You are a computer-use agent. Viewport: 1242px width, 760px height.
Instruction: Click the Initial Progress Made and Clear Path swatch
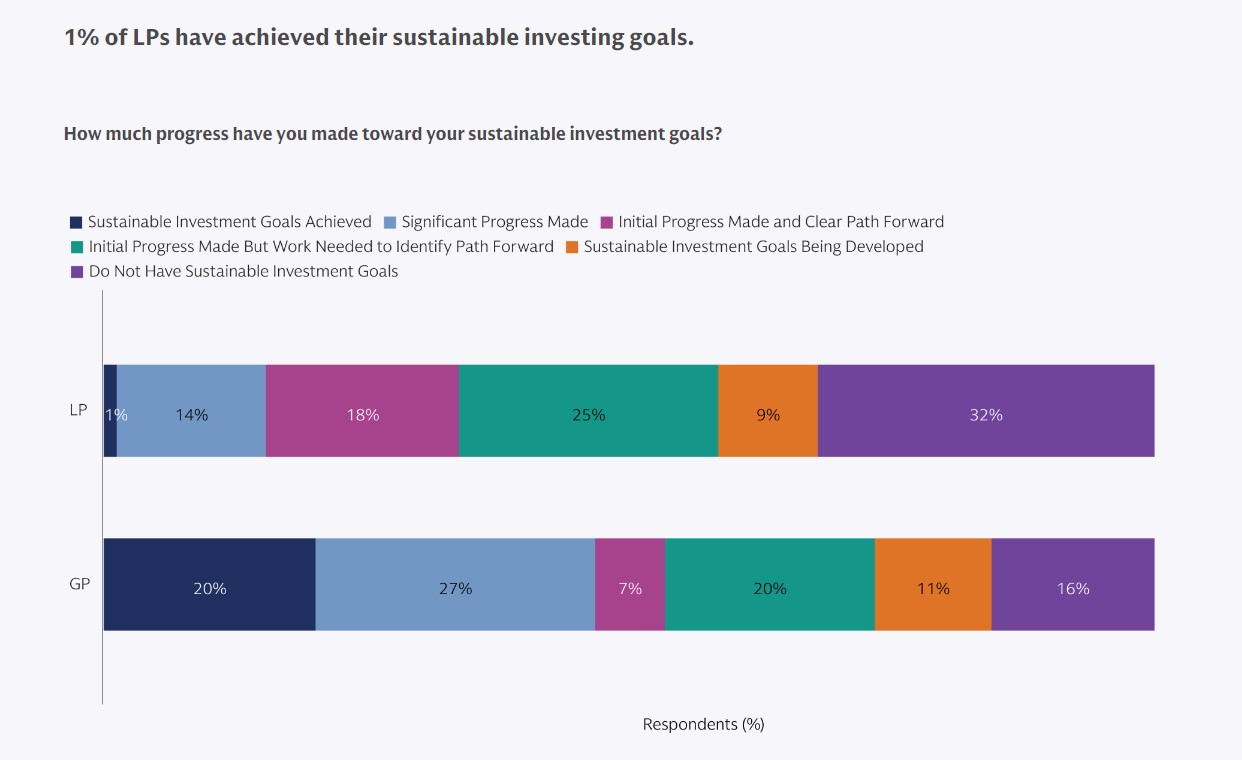click(606, 222)
